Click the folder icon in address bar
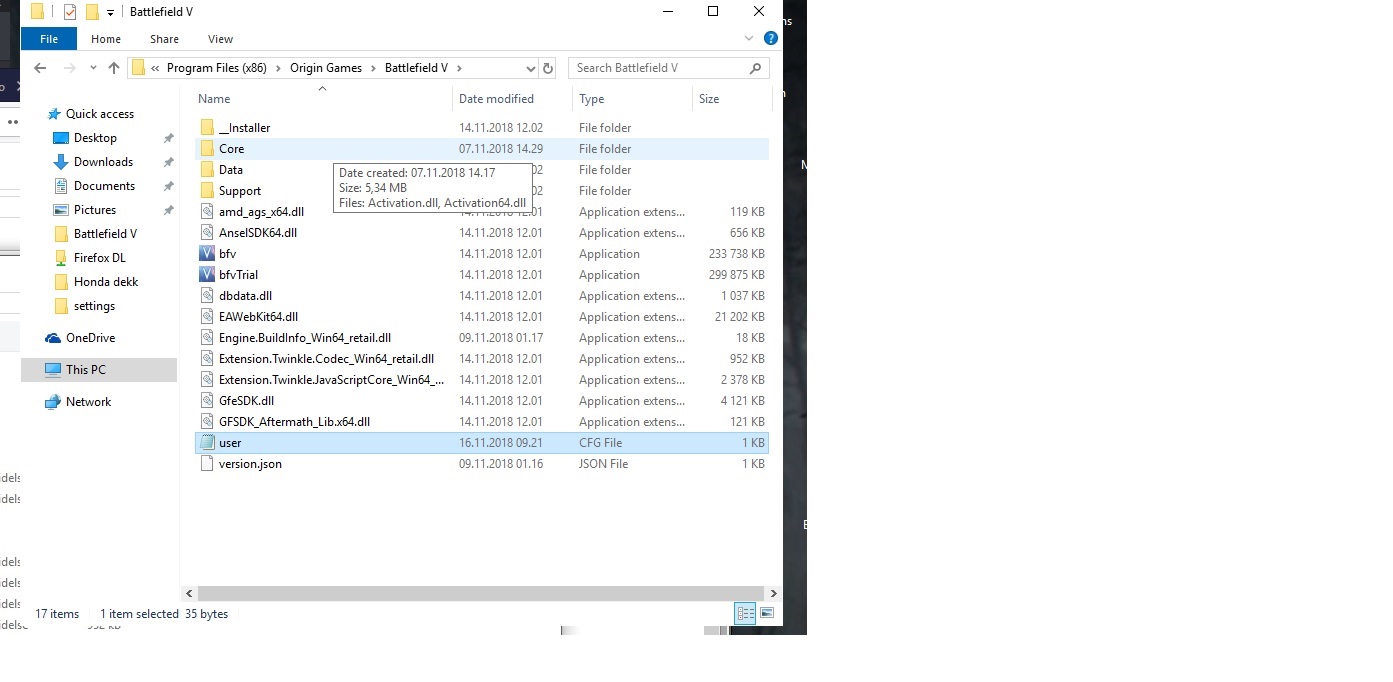Image resolution: width=1393 pixels, height=682 pixels. coord(139,68)
